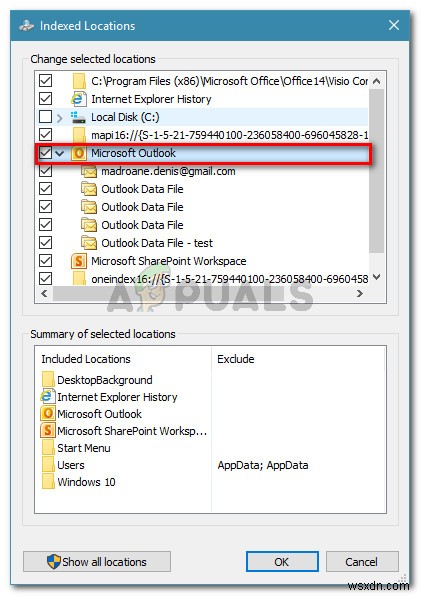
Task: Click the Microsoft Outlook icon in tree
Action: pyautogui.click(x=79, y=153)
